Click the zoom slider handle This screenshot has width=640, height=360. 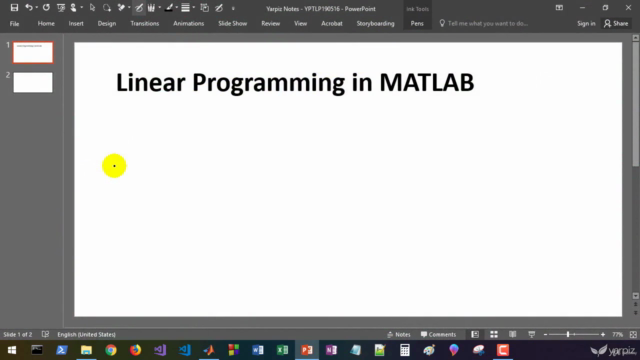568,334
